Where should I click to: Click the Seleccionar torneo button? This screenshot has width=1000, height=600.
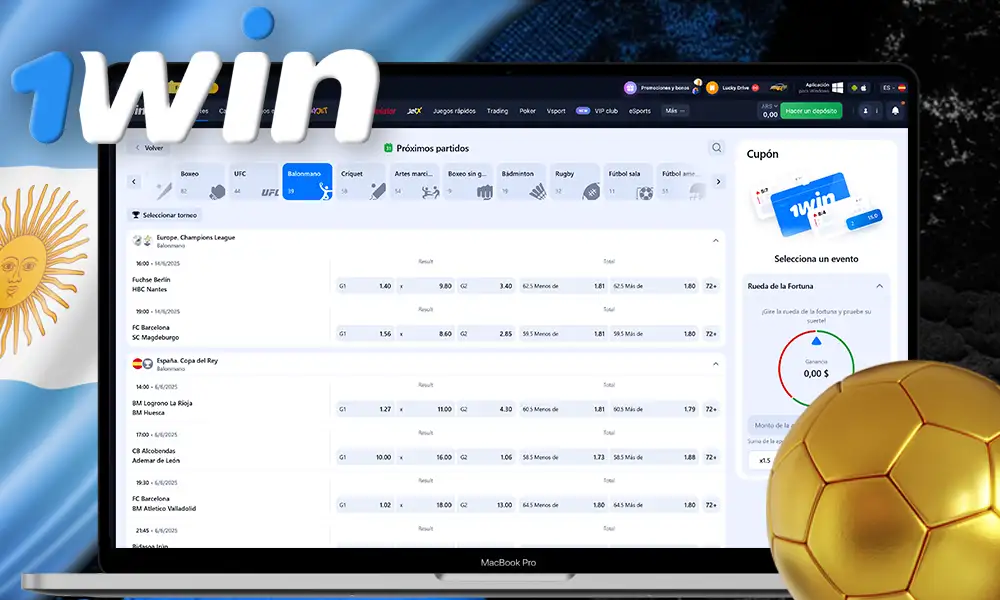[x=165, y=215]
